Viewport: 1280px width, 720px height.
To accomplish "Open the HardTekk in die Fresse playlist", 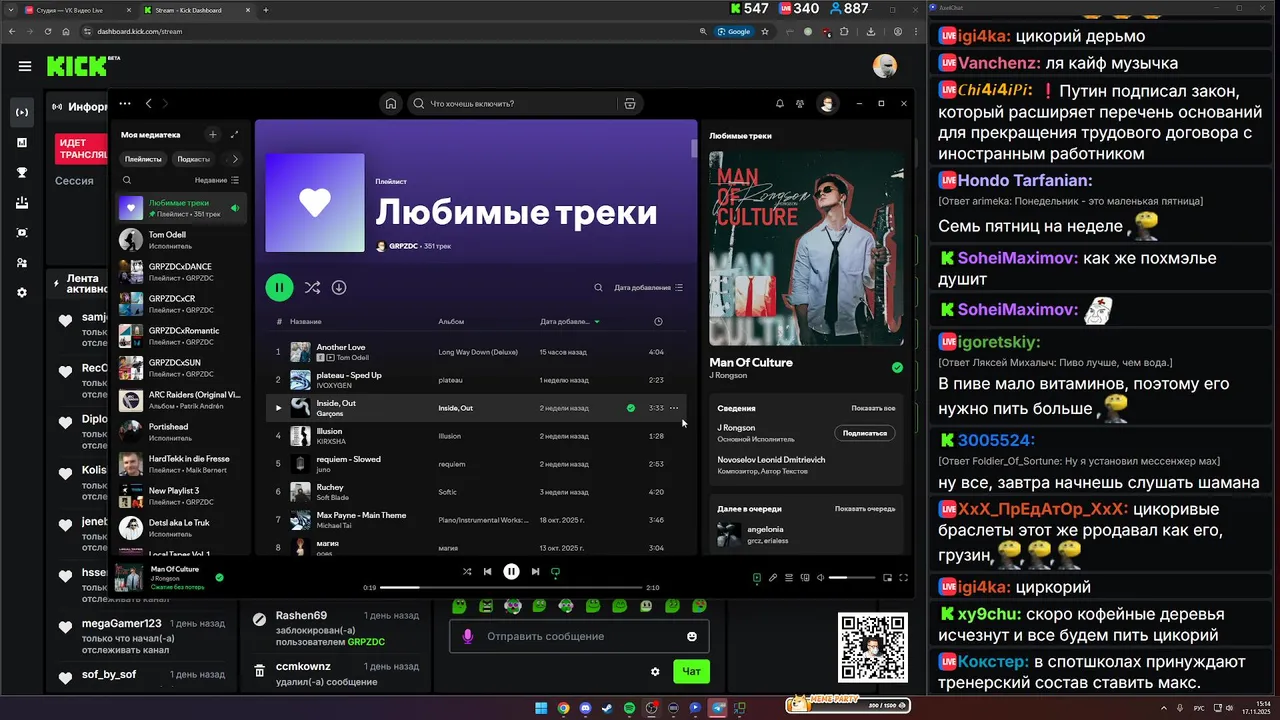I will [x=180, y=463].
